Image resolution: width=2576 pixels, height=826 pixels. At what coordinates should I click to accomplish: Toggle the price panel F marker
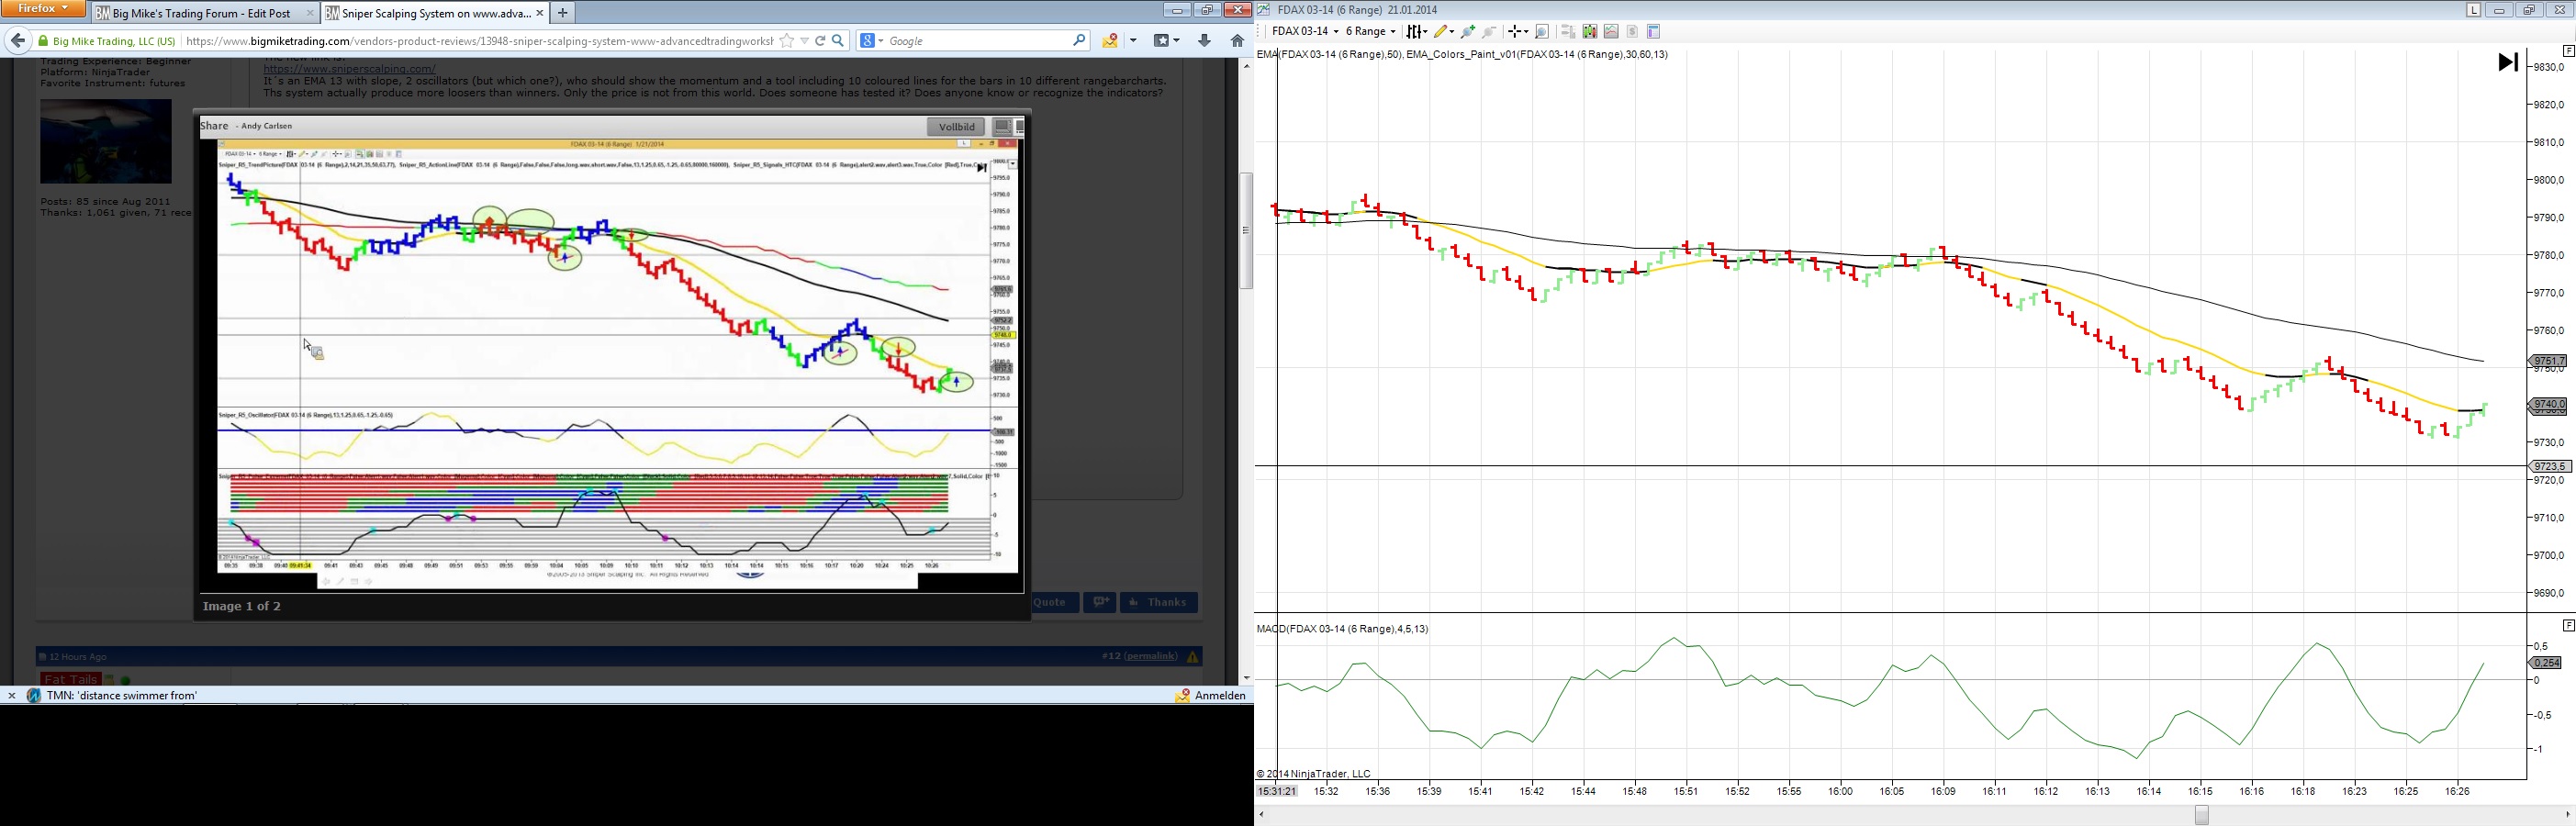(x=2568, y=51)
